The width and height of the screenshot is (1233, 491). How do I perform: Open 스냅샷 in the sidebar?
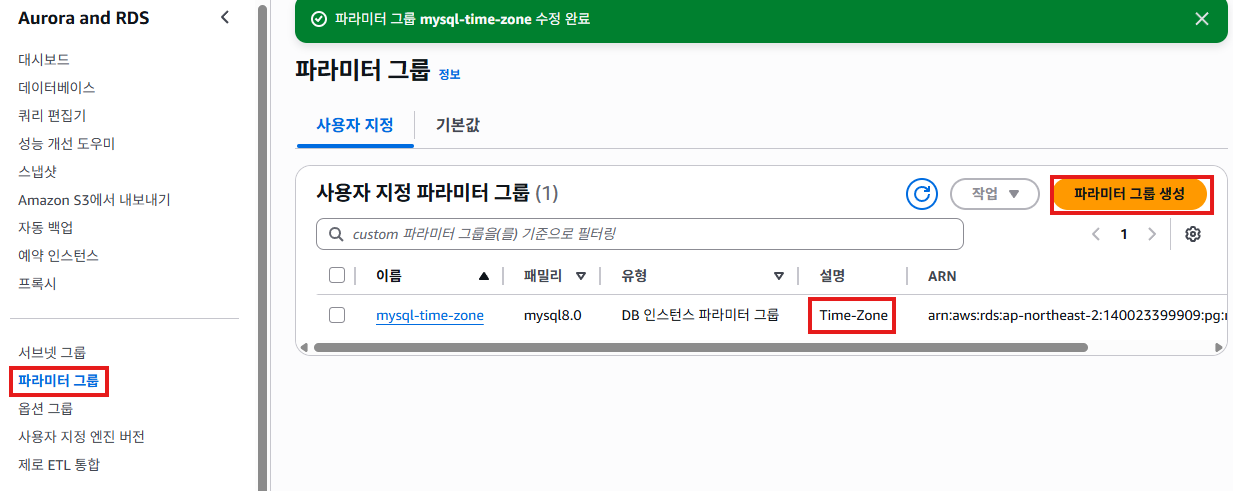pyautogui.click(x=37, y=172)
